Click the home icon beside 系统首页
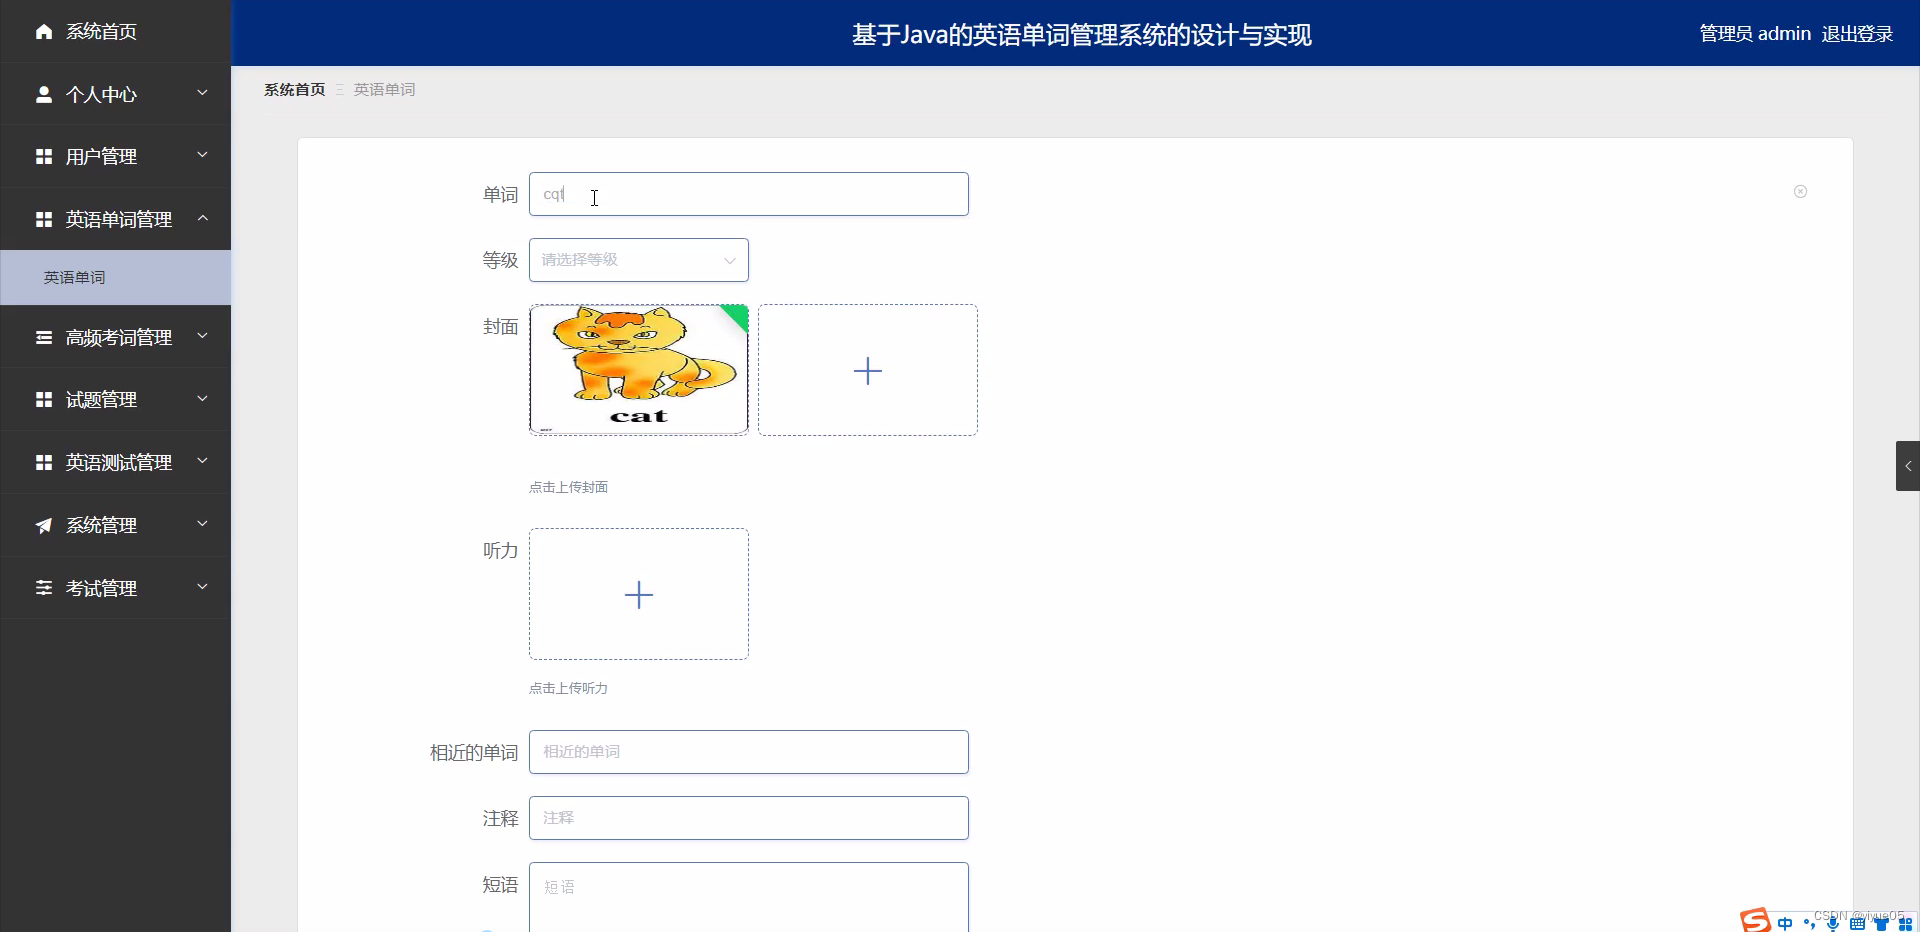 pos(43,31)
